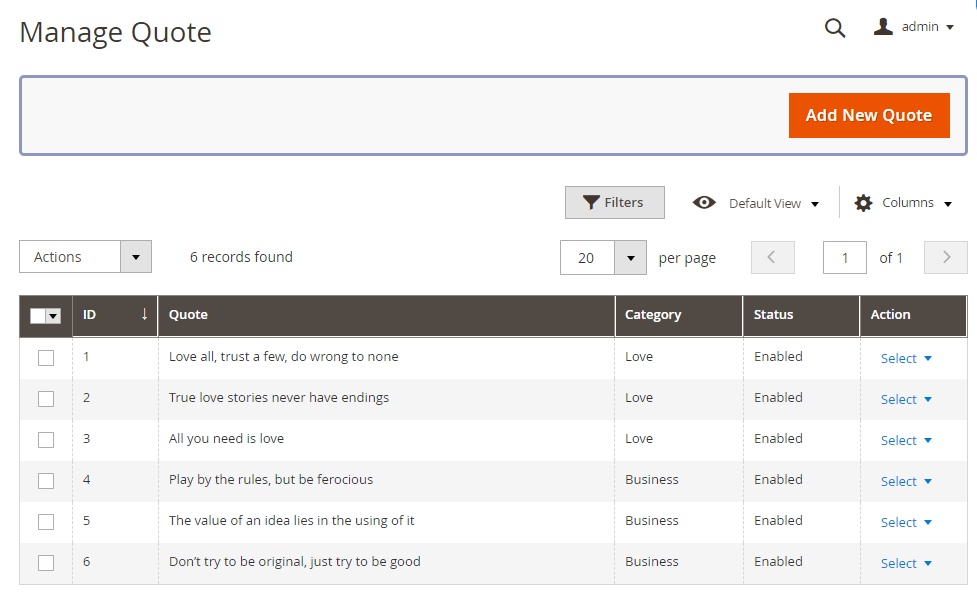This screenshot has height=596, width=977.
Task: Click the current page number field
Action: pos(844,258)
